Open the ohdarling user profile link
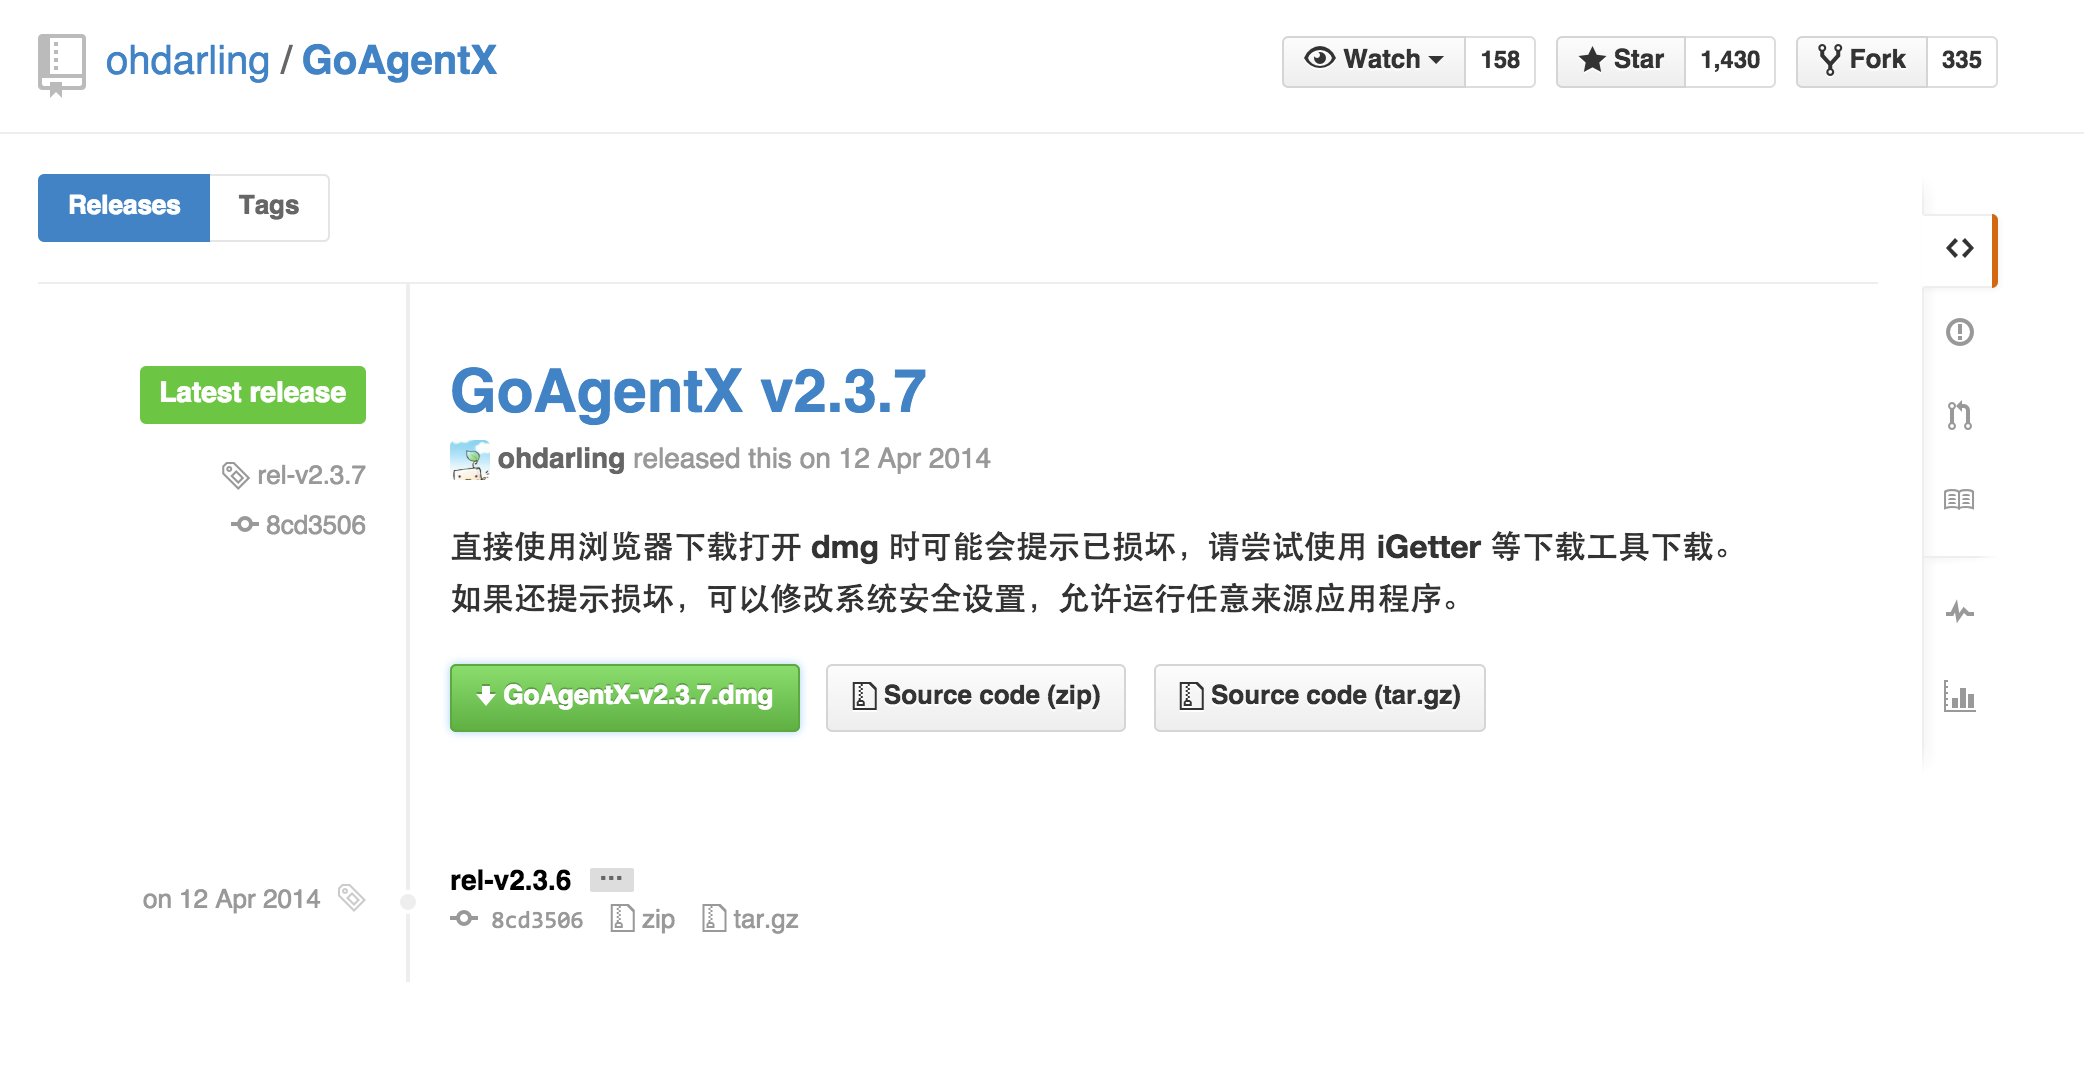Image resolution: width=2084 pixels, height=1092 pixels. click(x=187, y=61)
